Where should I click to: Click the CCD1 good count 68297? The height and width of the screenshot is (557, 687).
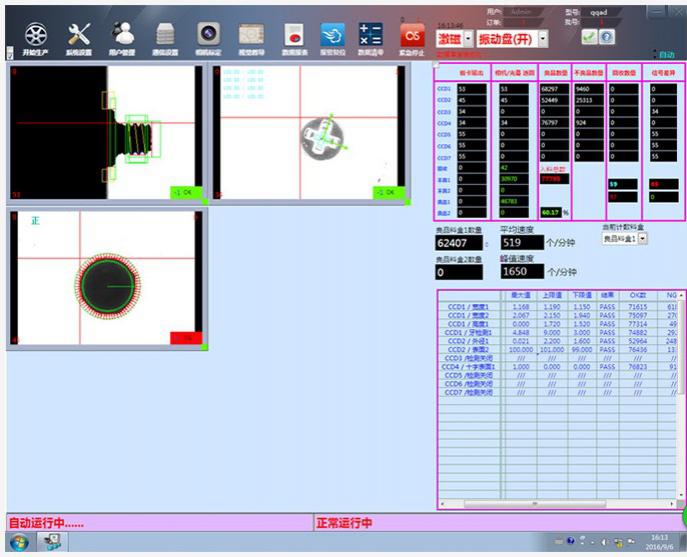click(x=554, y=89)
